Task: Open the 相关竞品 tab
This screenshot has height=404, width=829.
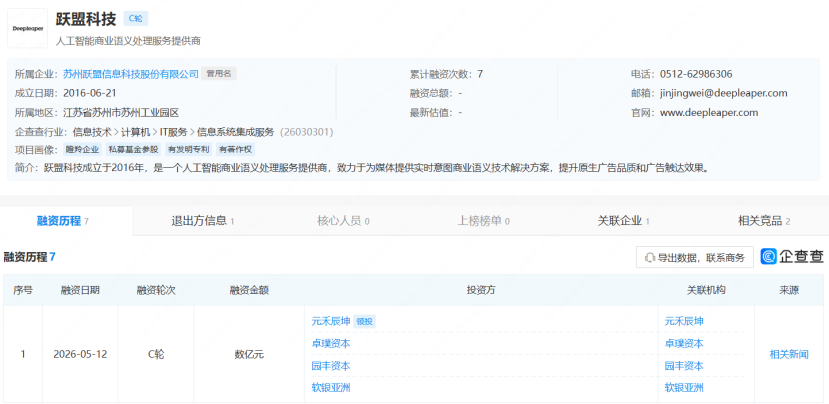Action: [x=764, y=221]
